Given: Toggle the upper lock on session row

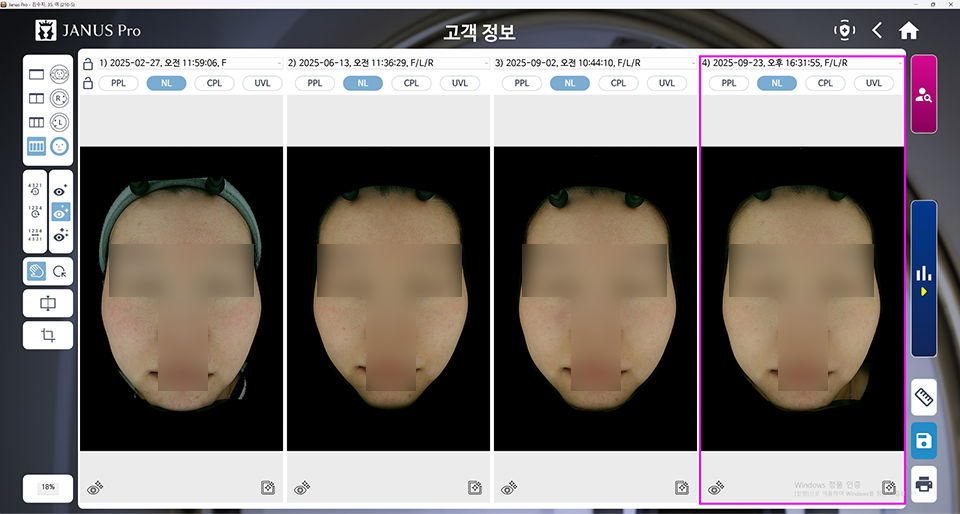Looking at the screenshot, I should (x=88, y=64).
